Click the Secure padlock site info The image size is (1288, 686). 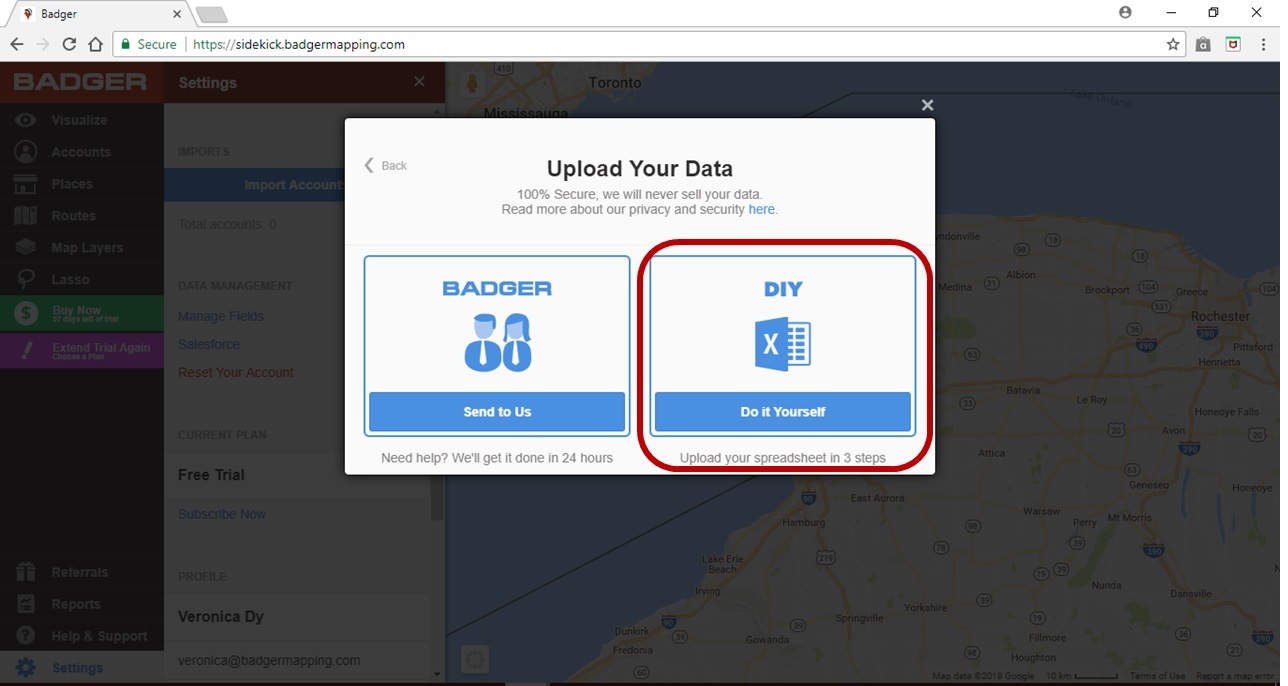[x=148, y=44]
